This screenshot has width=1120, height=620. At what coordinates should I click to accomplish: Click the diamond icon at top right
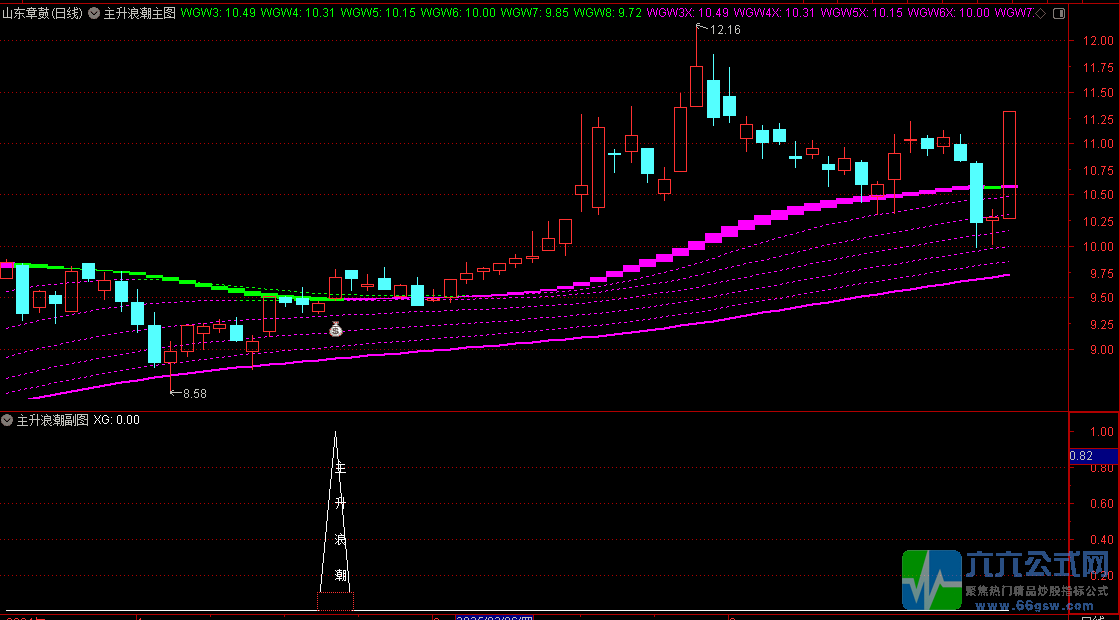(1041, 13)
